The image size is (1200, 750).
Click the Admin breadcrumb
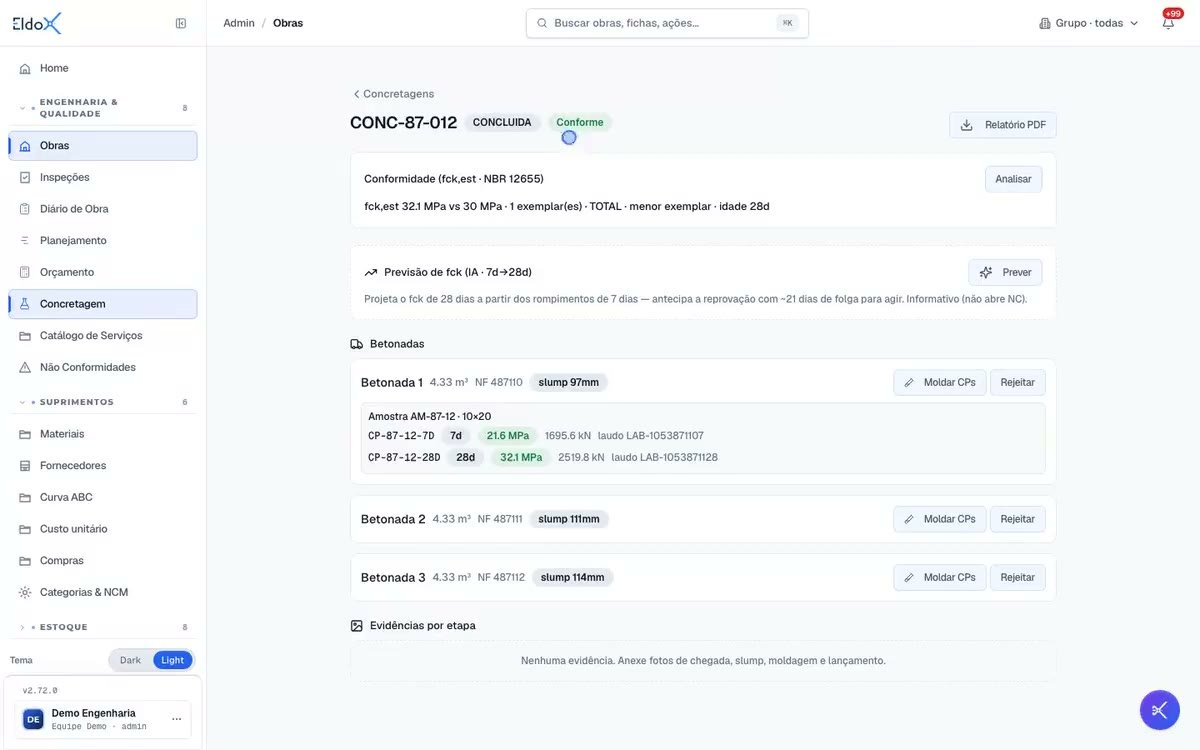[x=239, y=23]
